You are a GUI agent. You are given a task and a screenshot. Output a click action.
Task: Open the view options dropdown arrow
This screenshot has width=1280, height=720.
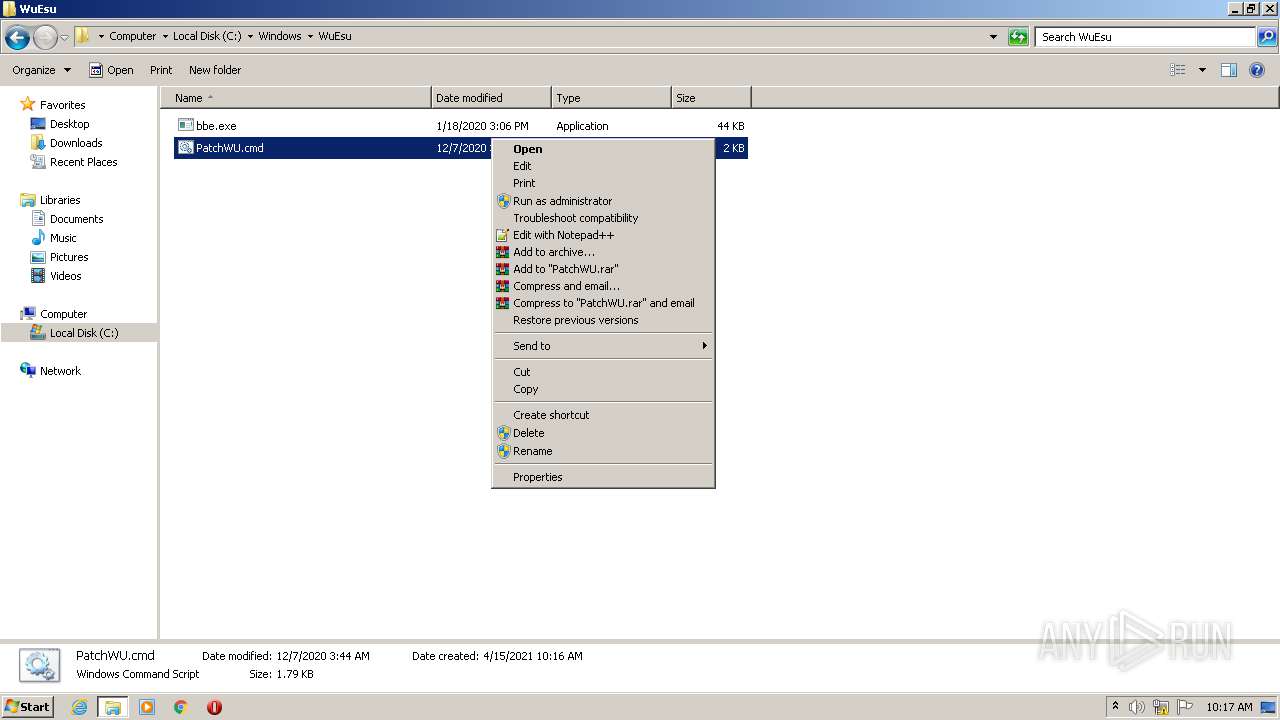pyautogui.click(x=1202, y=70)
